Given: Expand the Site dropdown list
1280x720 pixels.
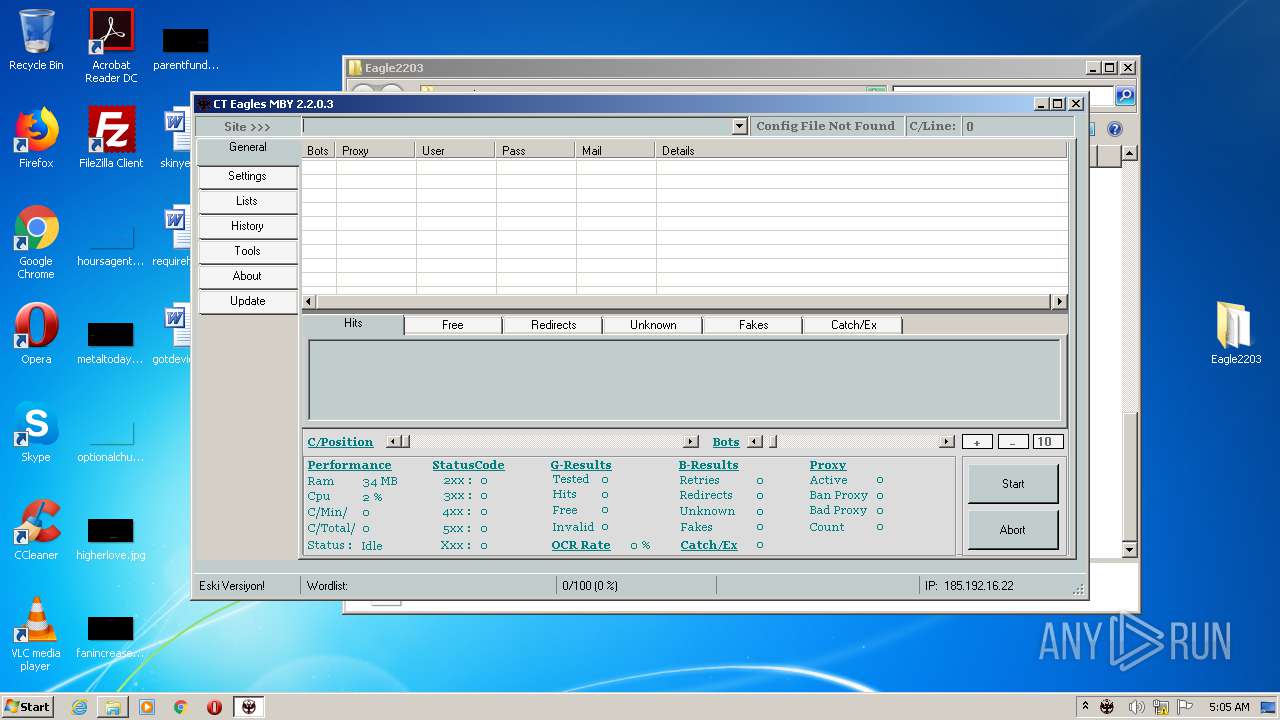Looking at the screenshot, I should [740, 126].
